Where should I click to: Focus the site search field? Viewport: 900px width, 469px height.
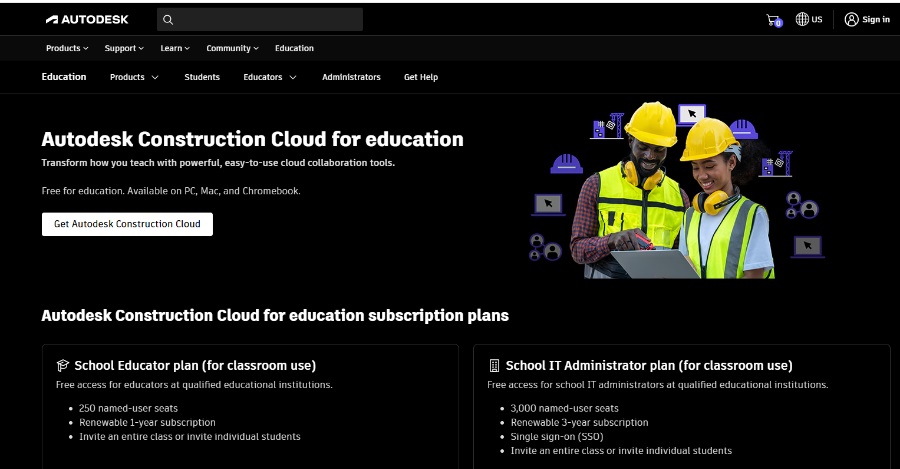(x=259, y=20)
